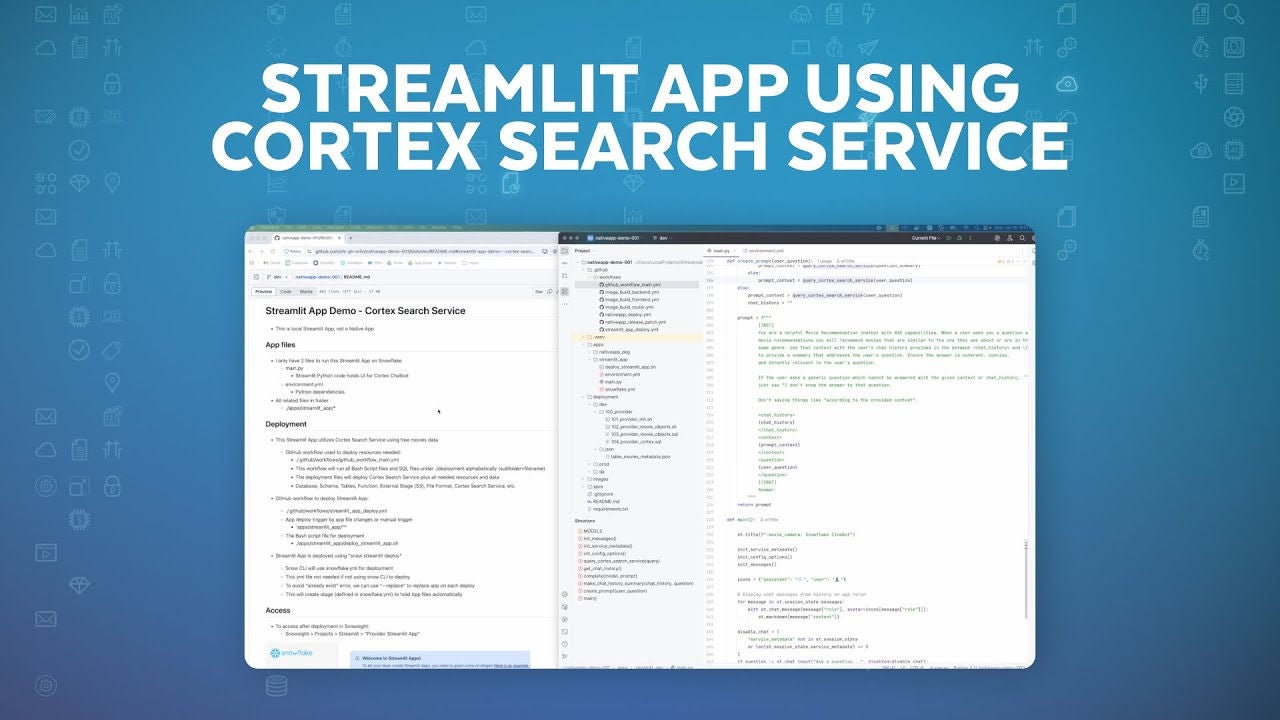Screen dimensions: 1280x720
Task: Collapse the workflows folder in the Project tree
Action: click(589, 276)
